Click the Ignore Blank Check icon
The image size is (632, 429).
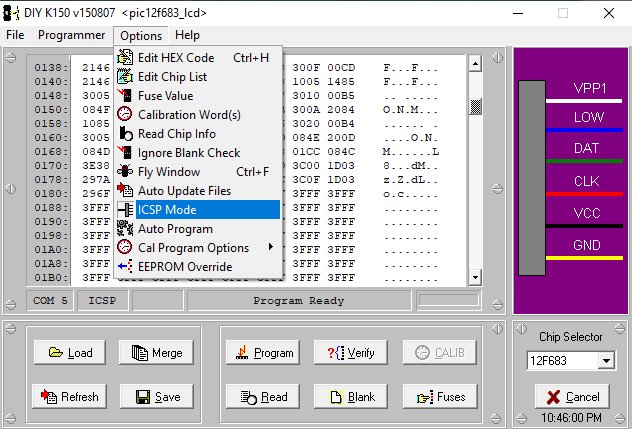click(x=125, y=152)
